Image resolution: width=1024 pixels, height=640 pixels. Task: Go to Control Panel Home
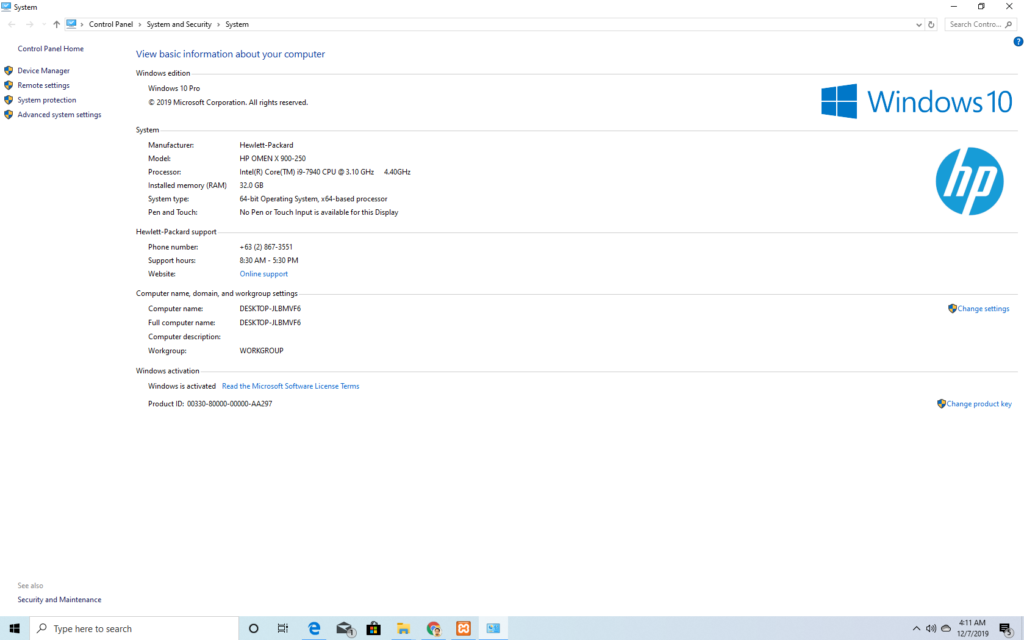pos(50,49)
